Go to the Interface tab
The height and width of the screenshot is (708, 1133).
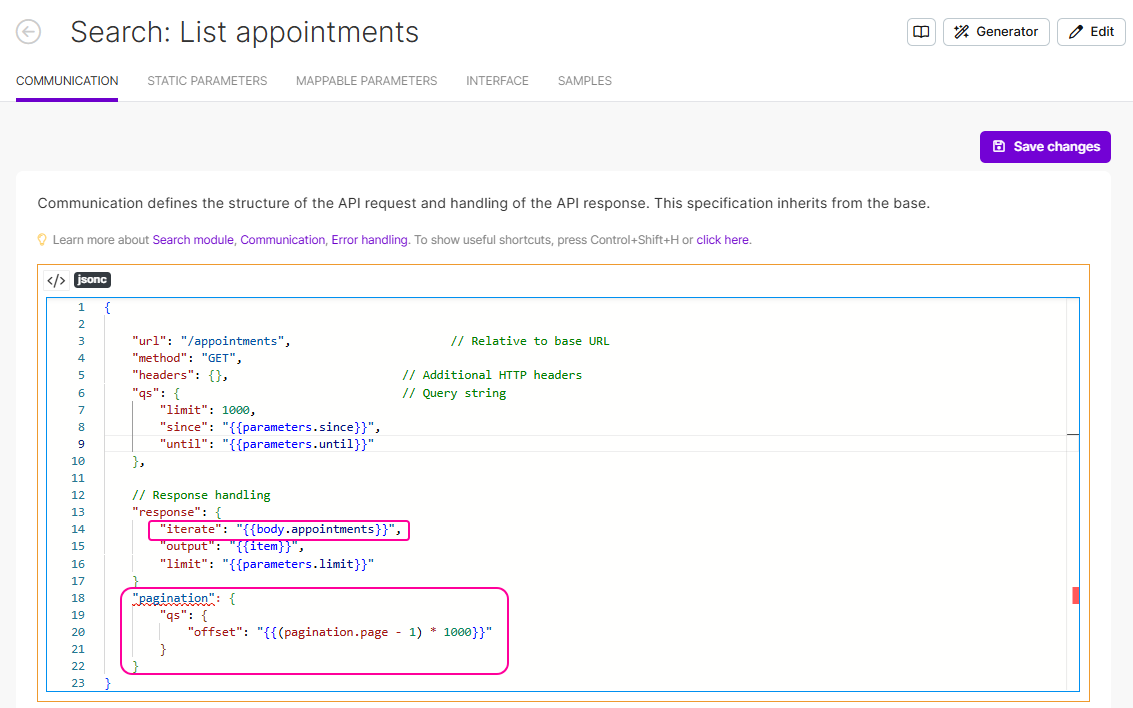pos(497,81)
